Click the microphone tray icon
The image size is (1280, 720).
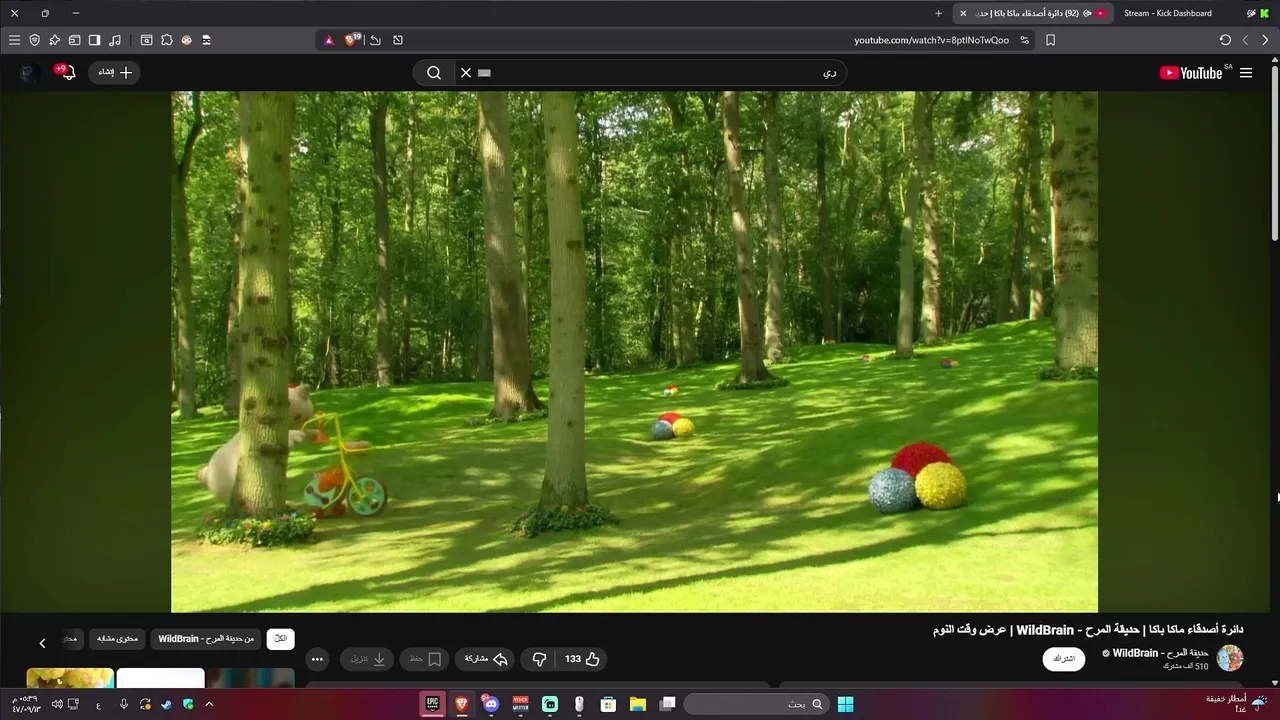click(x=124, y=704)
